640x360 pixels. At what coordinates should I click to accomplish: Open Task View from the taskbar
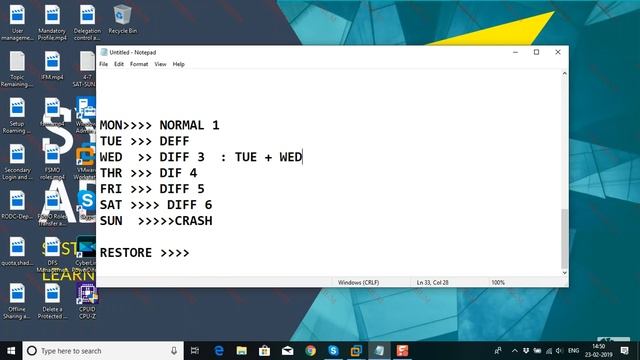point(195,351)
